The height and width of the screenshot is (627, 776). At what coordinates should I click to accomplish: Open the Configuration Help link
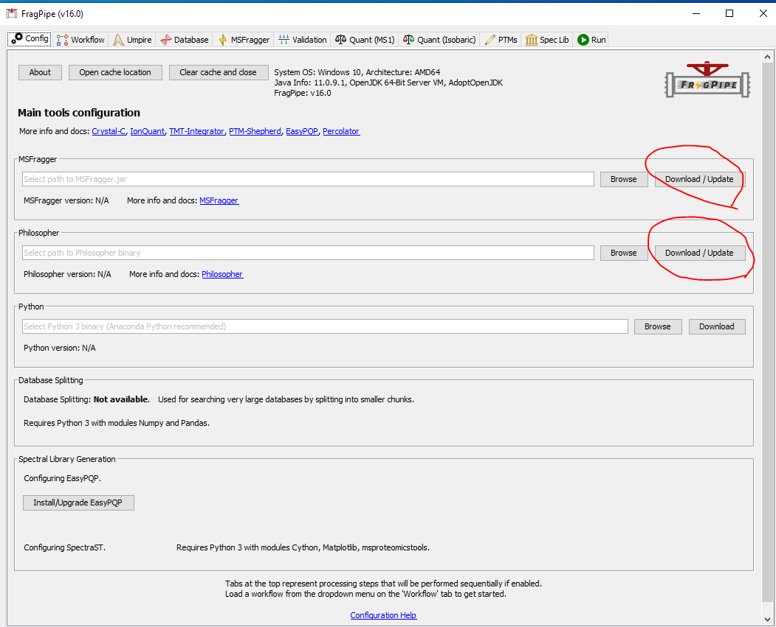point(383,615)
